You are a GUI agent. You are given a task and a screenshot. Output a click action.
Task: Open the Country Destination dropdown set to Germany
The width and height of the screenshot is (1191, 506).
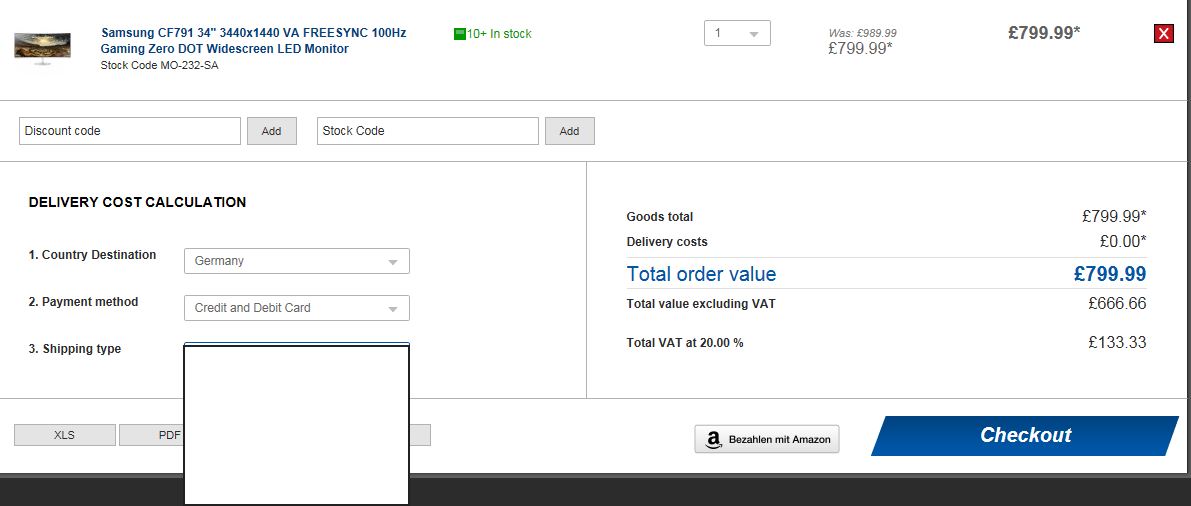(x=297, y=261)
